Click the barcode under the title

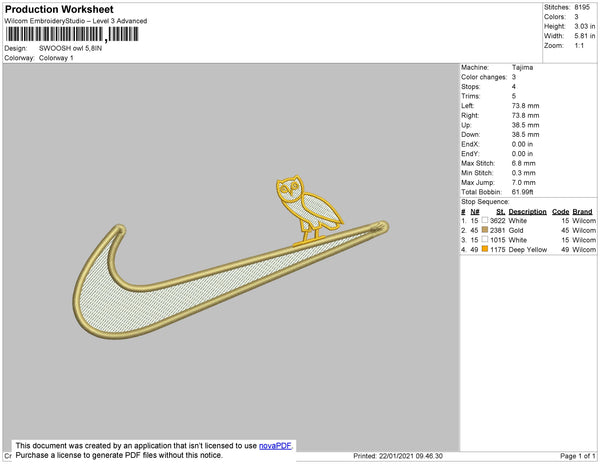click(72, 35)
